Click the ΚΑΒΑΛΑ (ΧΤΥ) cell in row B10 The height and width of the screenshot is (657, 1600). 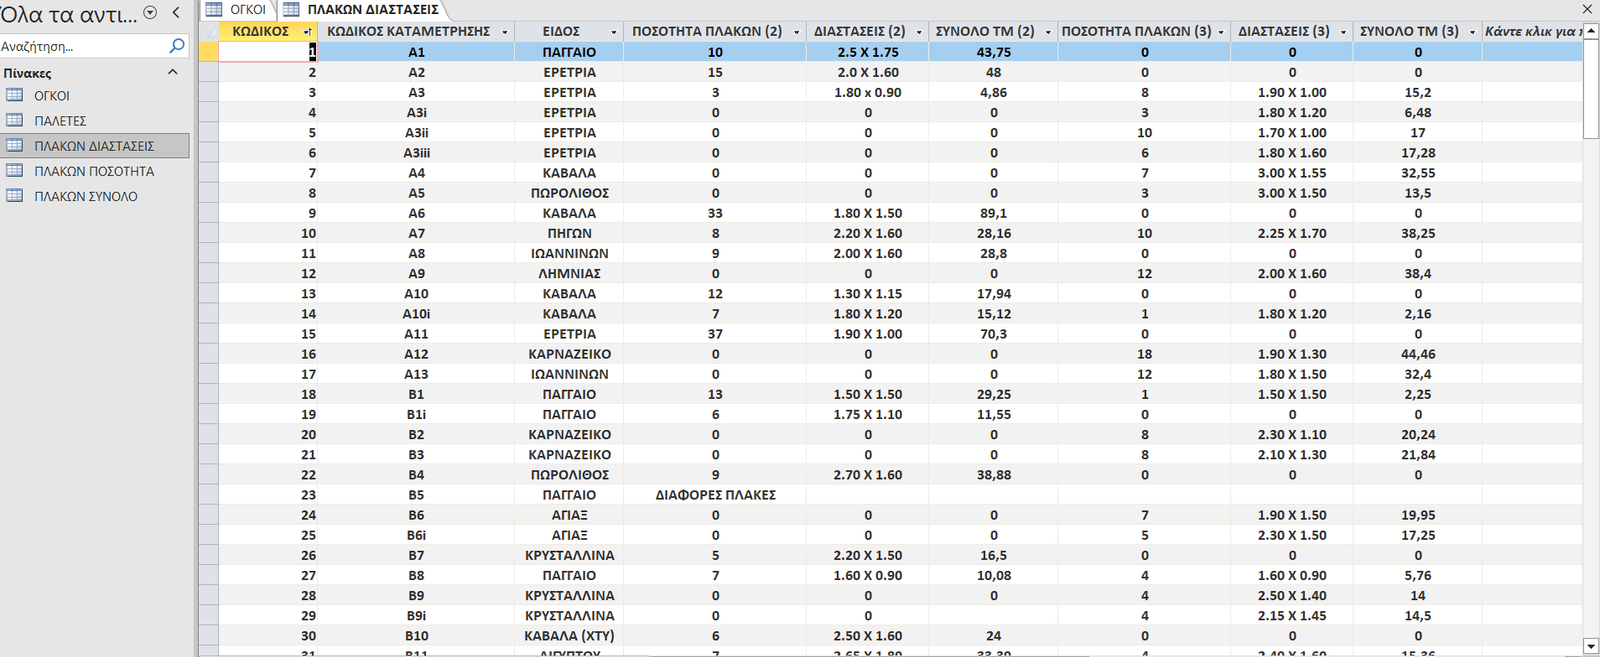pyautogui.click(x=569, y=636)
